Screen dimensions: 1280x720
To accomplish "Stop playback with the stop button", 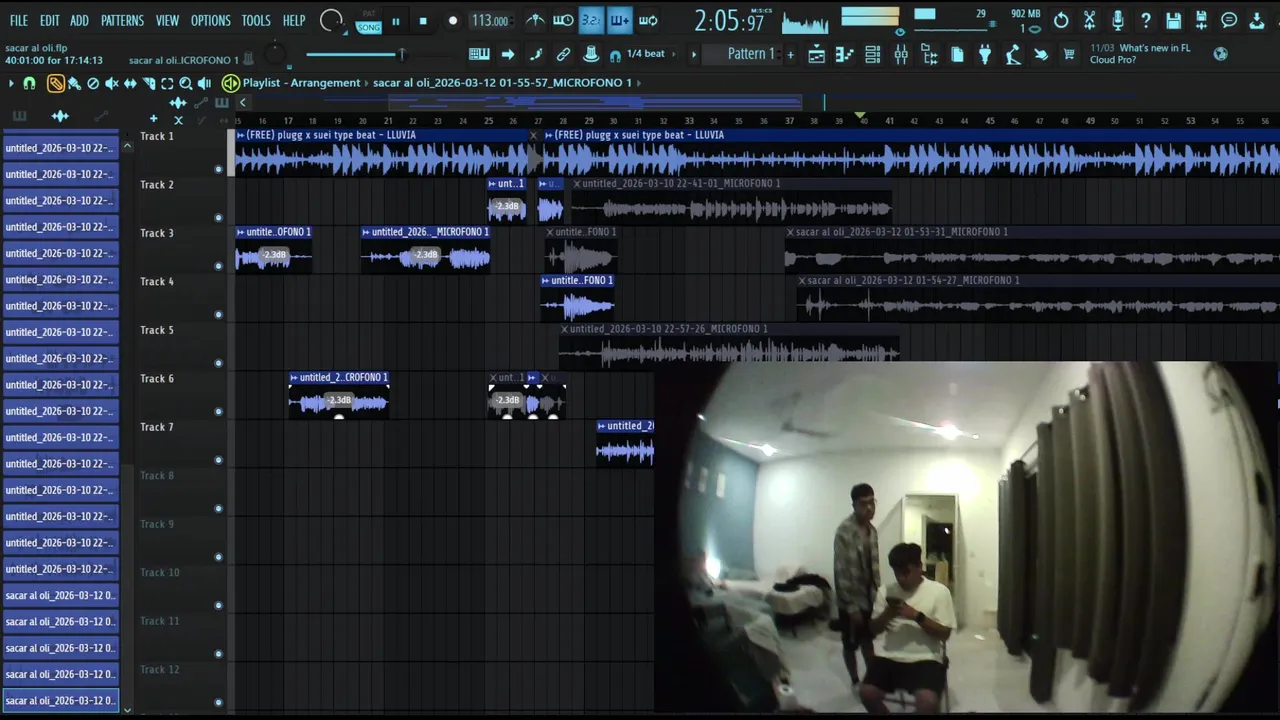I will tap(423, 21).
